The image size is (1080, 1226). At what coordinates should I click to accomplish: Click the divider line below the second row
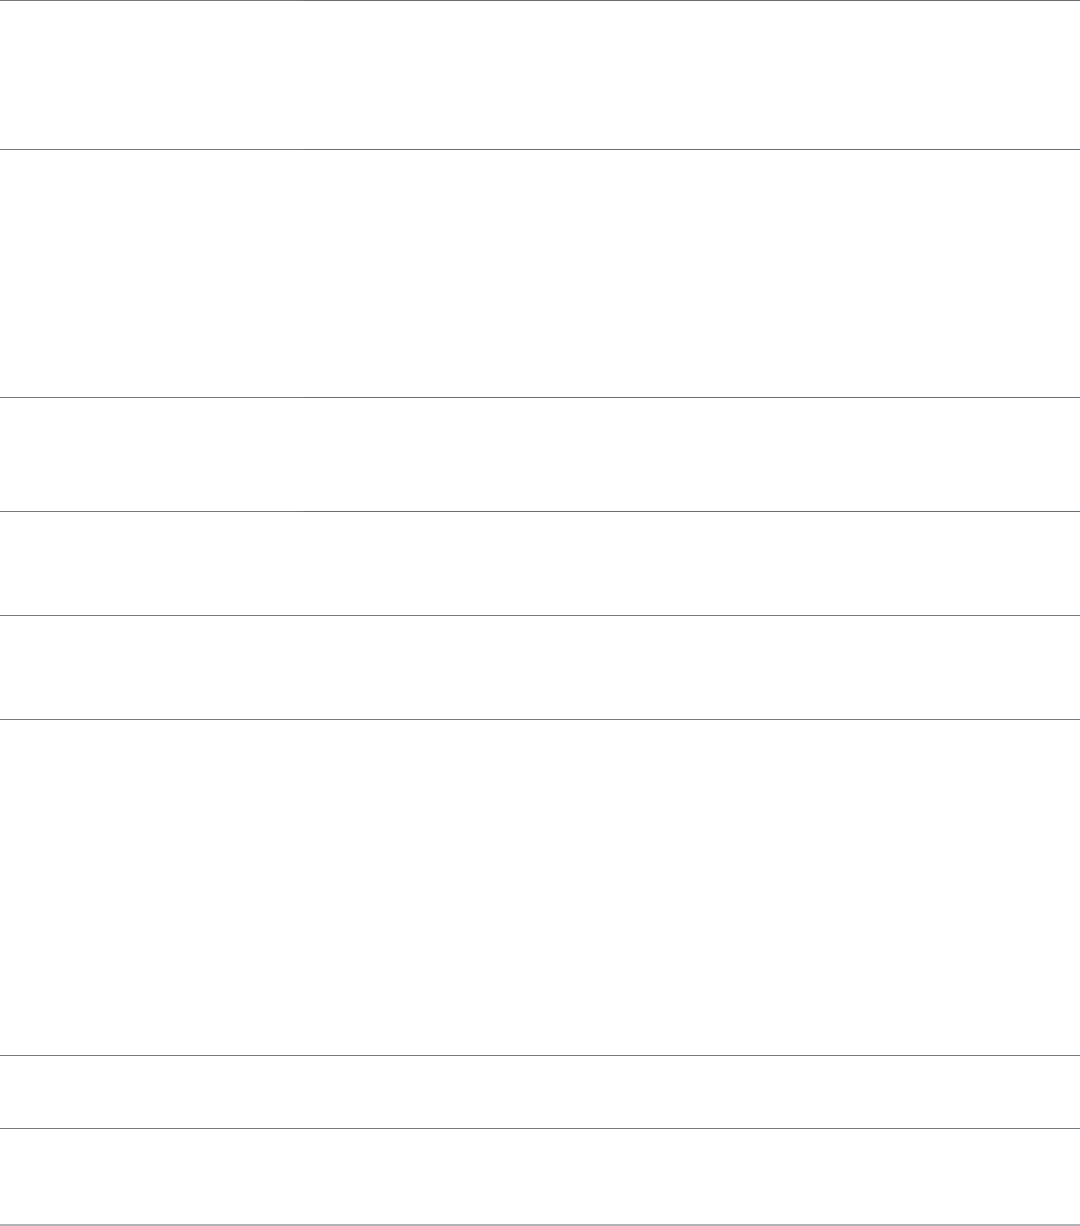[540, 397]
